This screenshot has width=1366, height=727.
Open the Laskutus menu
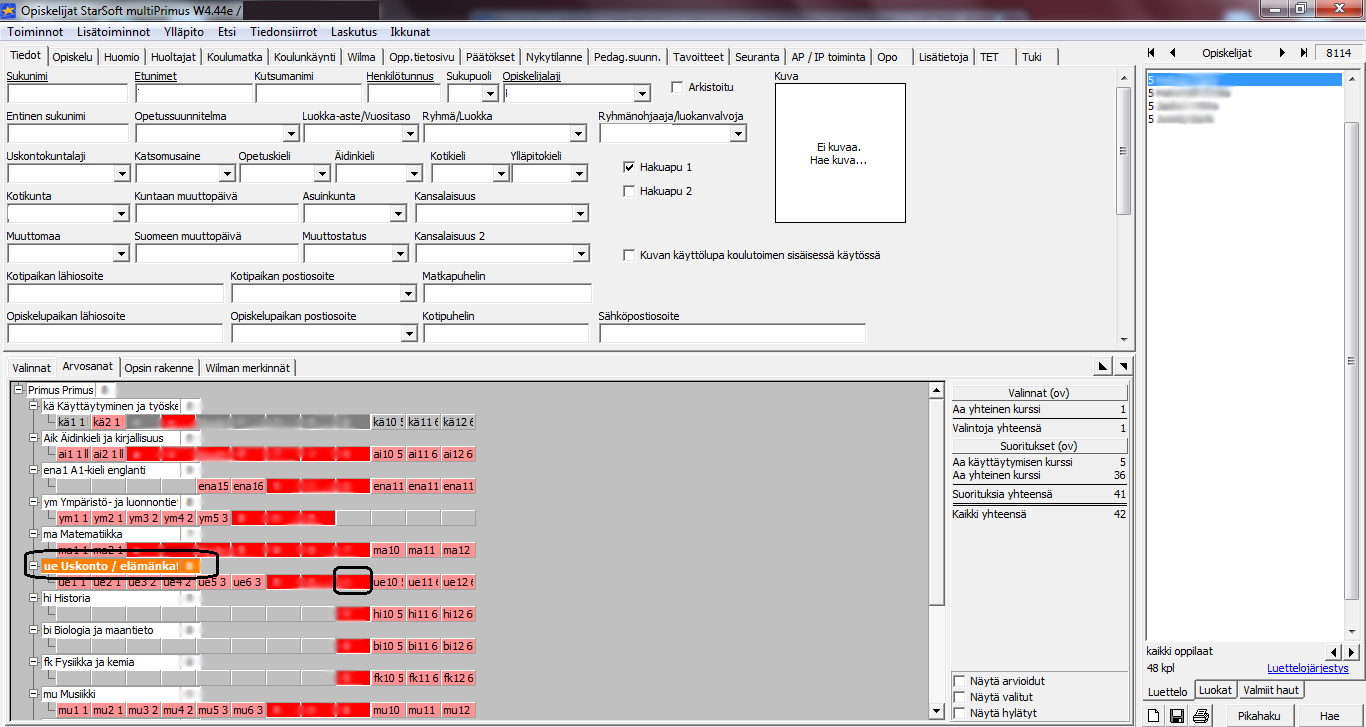point(354,32)
